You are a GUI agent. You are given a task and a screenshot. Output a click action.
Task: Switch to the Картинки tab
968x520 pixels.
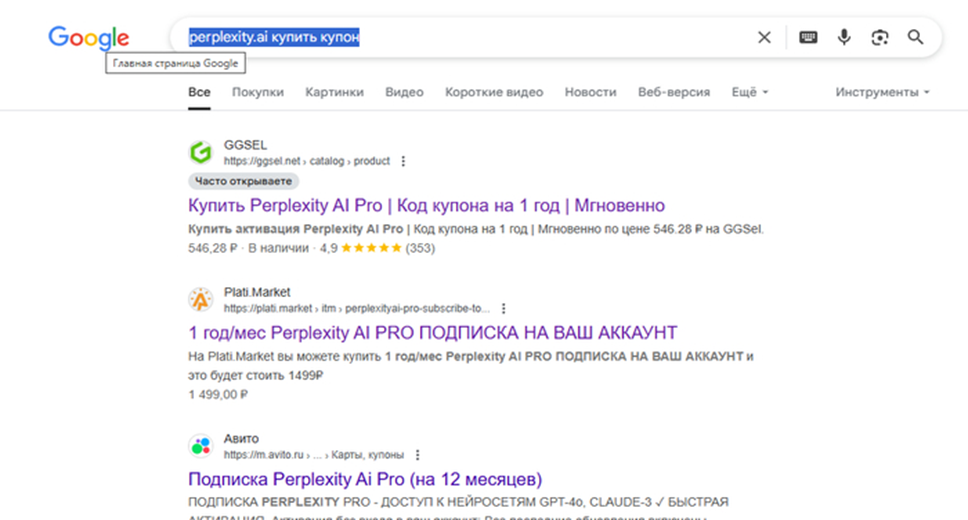click(x=335, y=92)
